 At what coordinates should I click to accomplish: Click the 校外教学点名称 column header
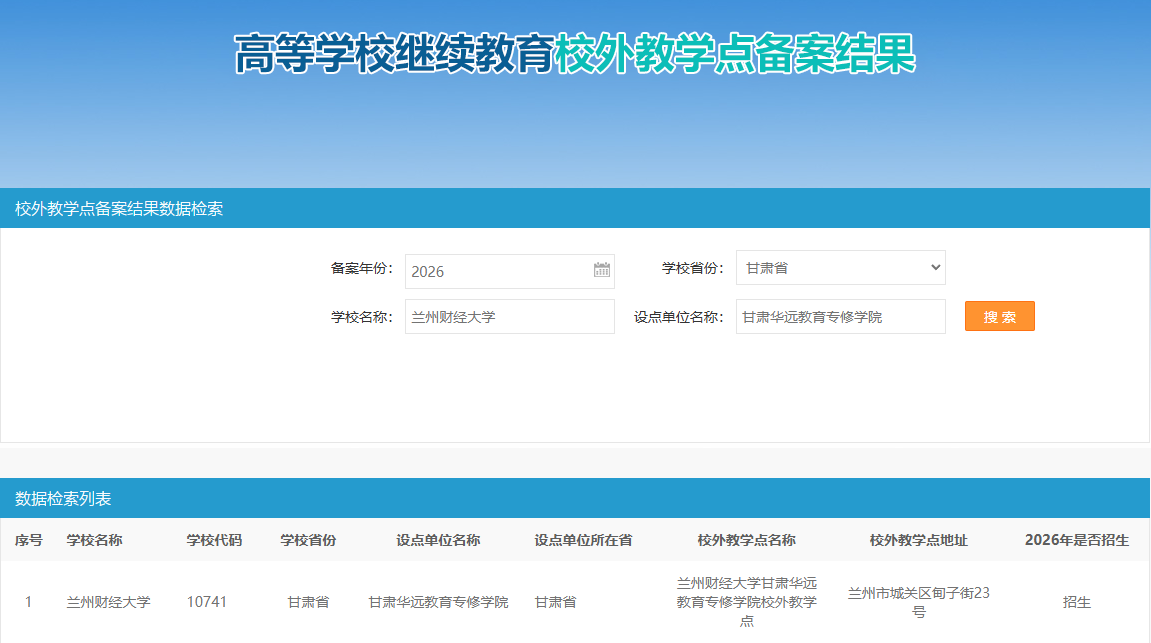coord(747,540)
